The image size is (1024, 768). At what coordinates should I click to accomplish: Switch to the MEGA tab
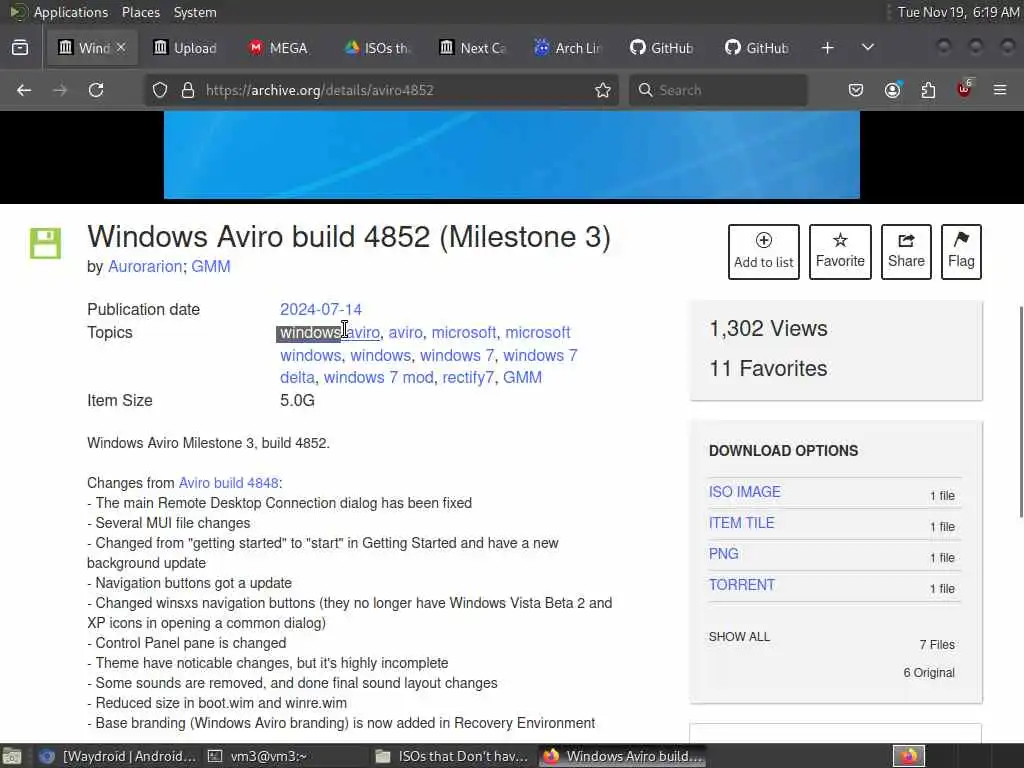coord(279,48)
